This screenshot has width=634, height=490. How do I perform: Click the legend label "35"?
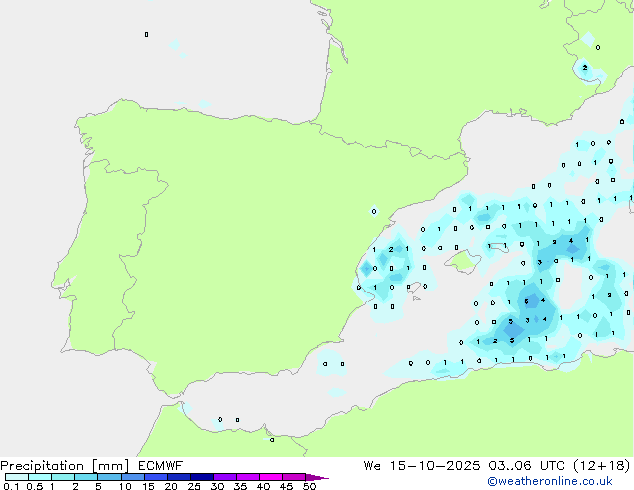point(240,486)
